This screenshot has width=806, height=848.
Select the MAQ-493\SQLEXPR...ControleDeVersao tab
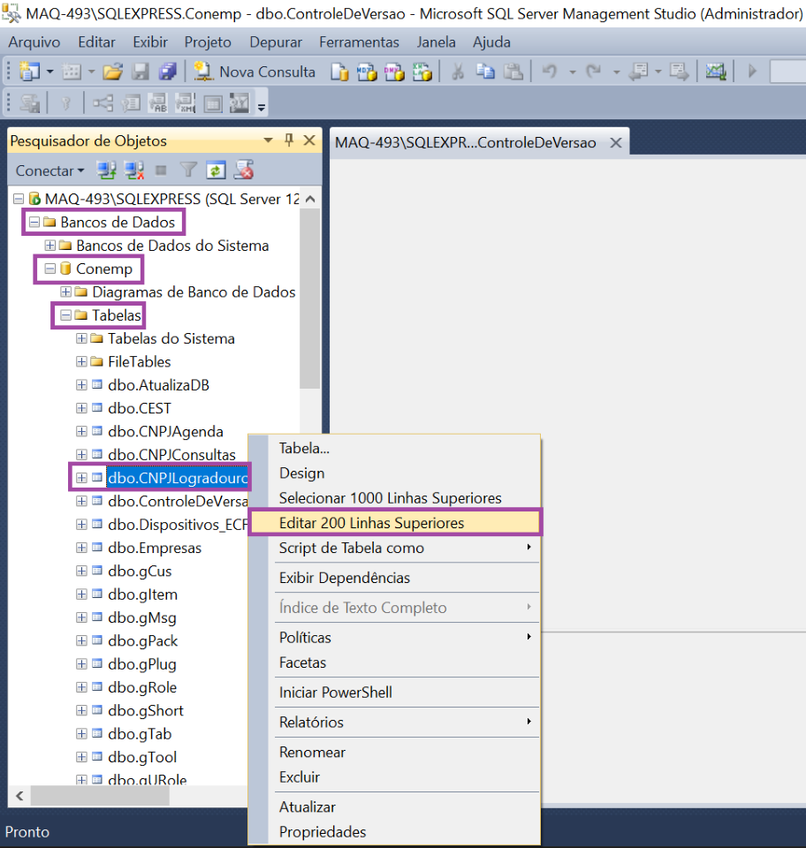point(465,143)
